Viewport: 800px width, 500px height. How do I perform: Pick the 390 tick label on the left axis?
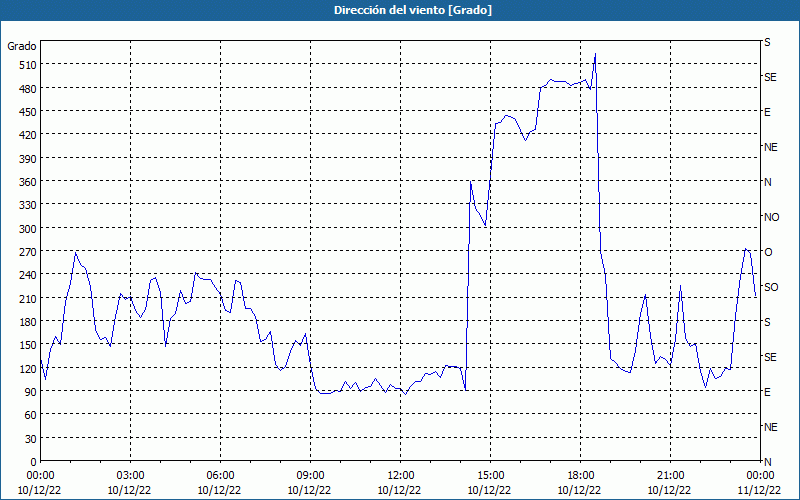[28, 159]
